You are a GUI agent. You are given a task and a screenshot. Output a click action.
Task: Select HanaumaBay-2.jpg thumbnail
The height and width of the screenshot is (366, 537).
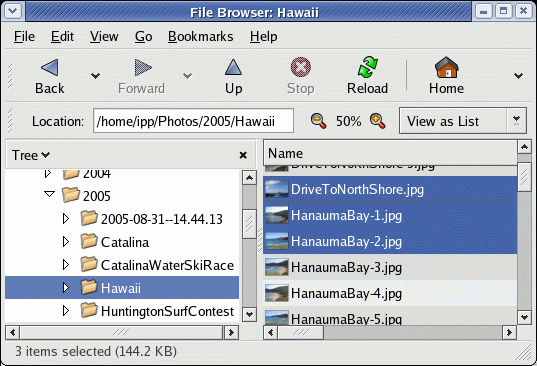[277, 241]
